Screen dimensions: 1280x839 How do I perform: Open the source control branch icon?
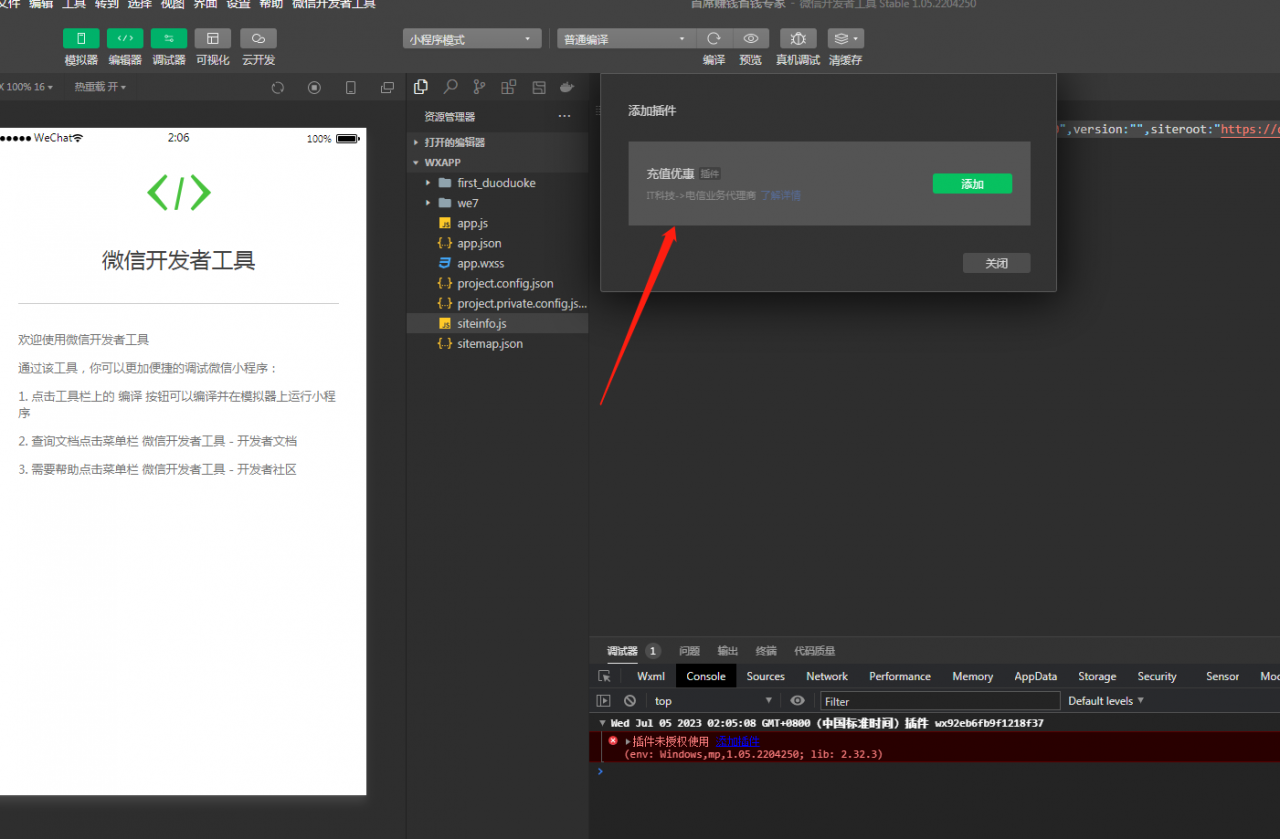tap(480, 87)
